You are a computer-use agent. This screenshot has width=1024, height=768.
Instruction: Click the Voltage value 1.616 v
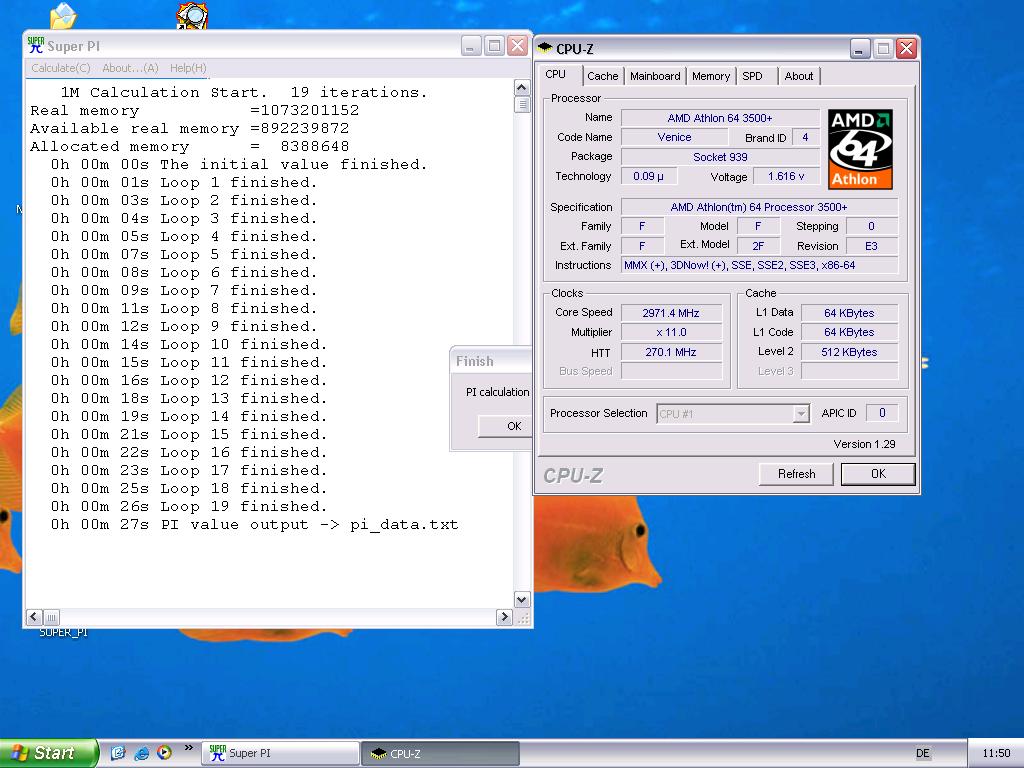click(786, 176)
